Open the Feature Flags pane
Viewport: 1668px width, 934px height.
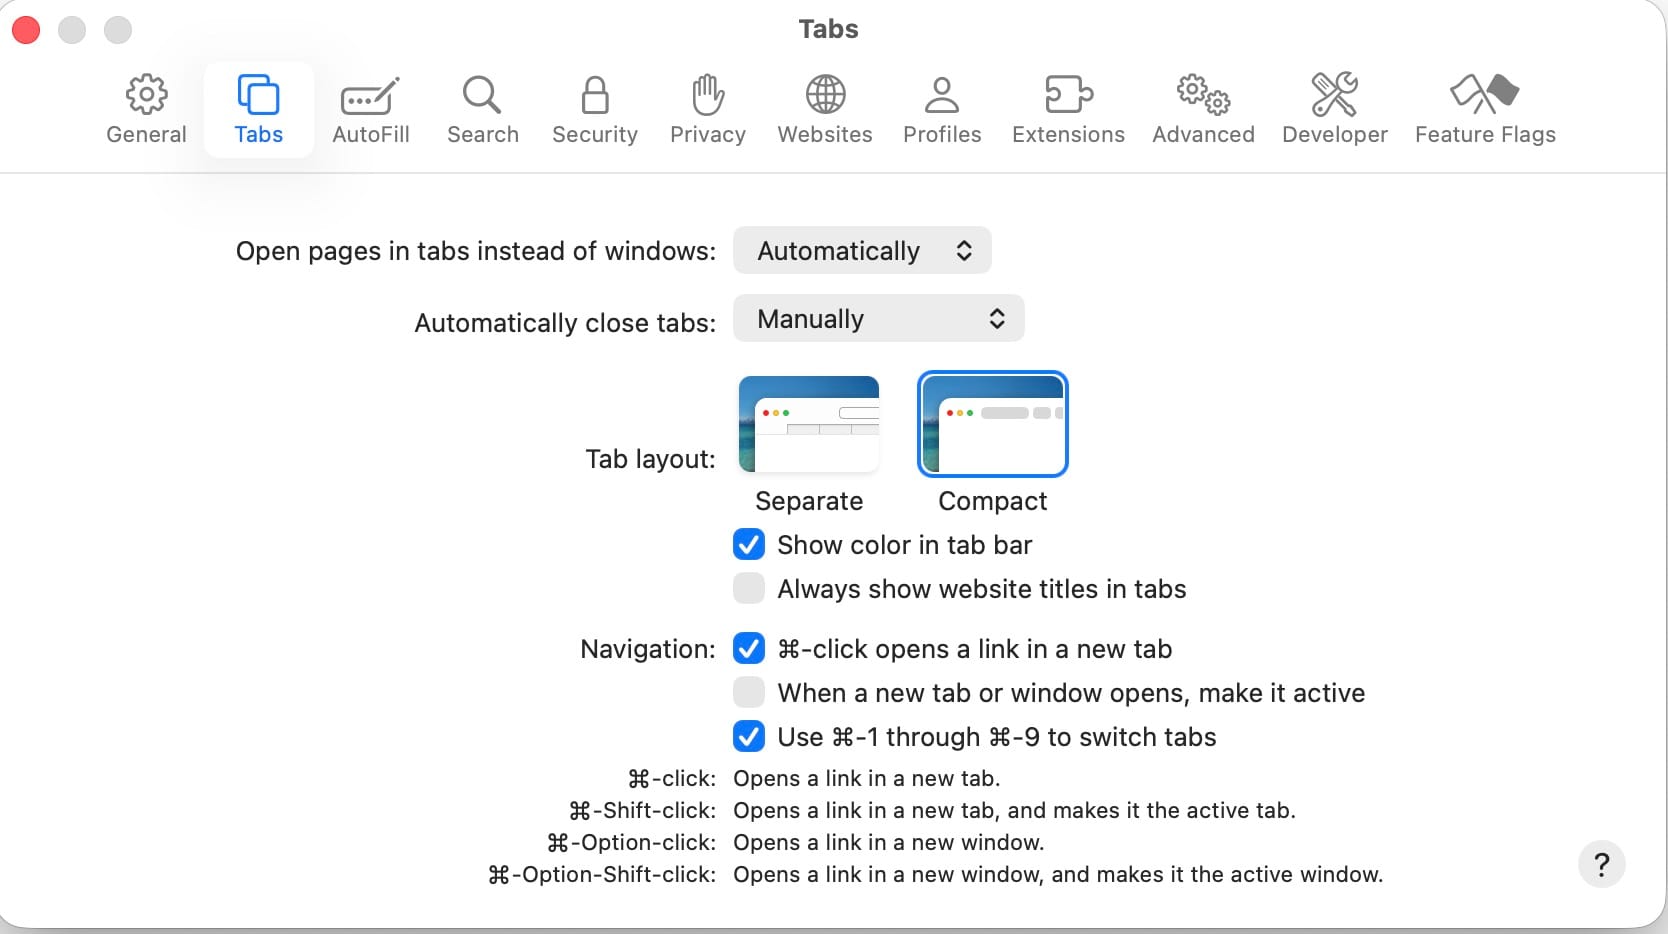1484,109
